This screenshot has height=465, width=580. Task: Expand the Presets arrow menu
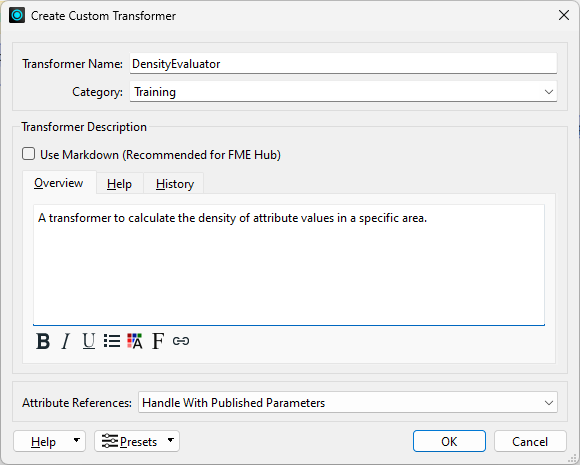point(171,440)
